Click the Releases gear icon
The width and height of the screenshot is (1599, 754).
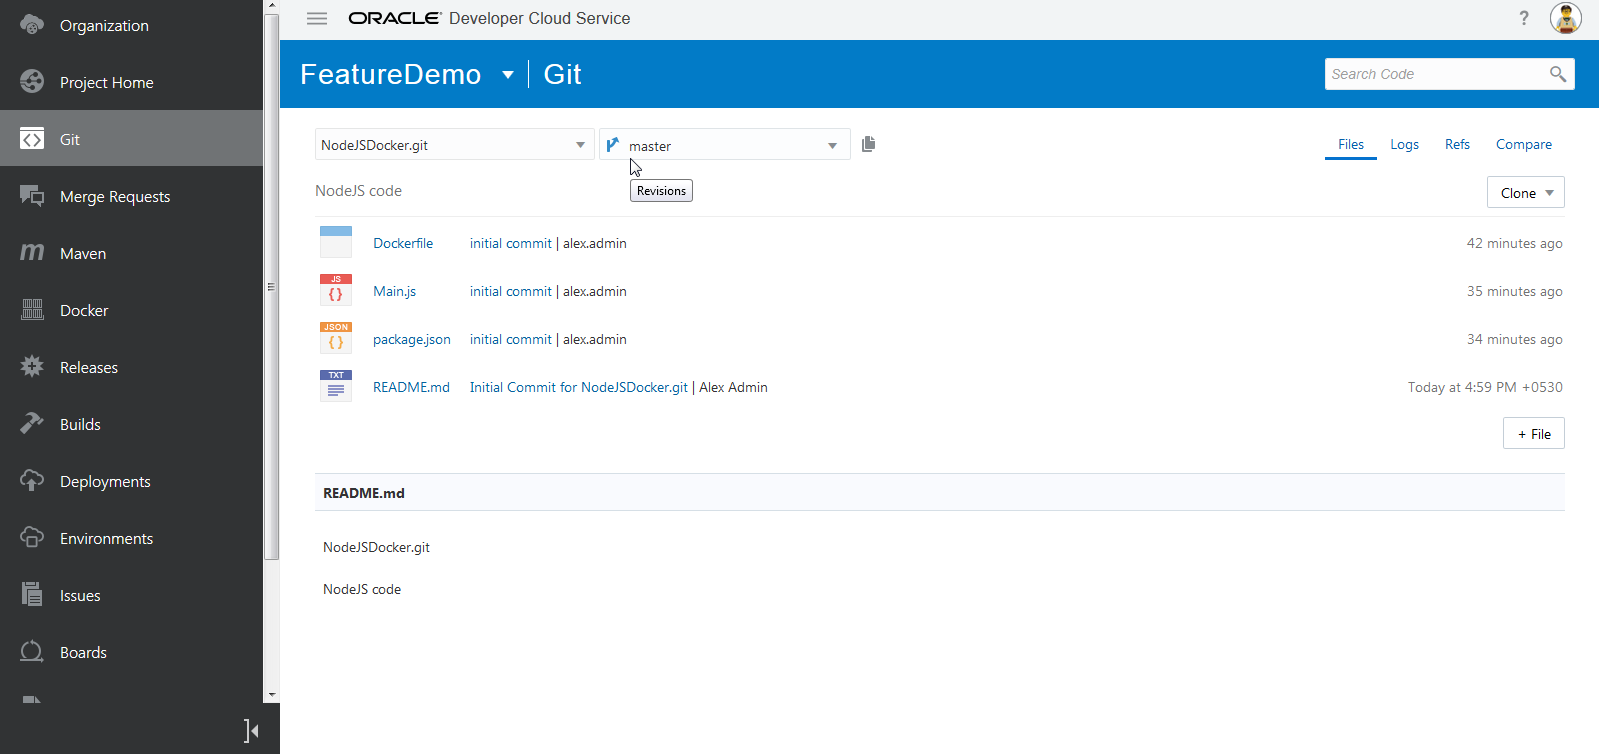(32, 367)
